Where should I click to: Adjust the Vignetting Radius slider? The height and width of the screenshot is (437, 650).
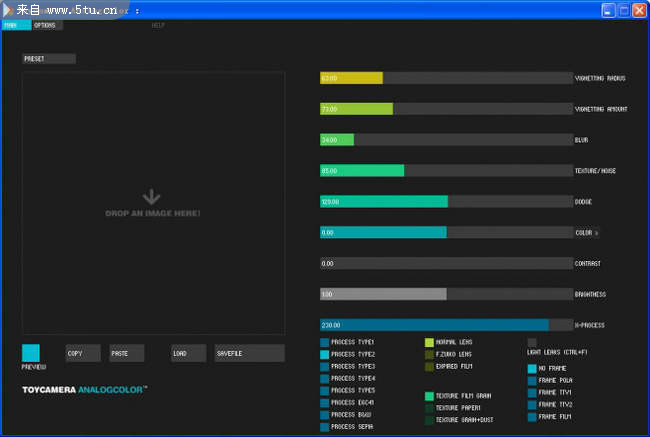click(445, 78)
